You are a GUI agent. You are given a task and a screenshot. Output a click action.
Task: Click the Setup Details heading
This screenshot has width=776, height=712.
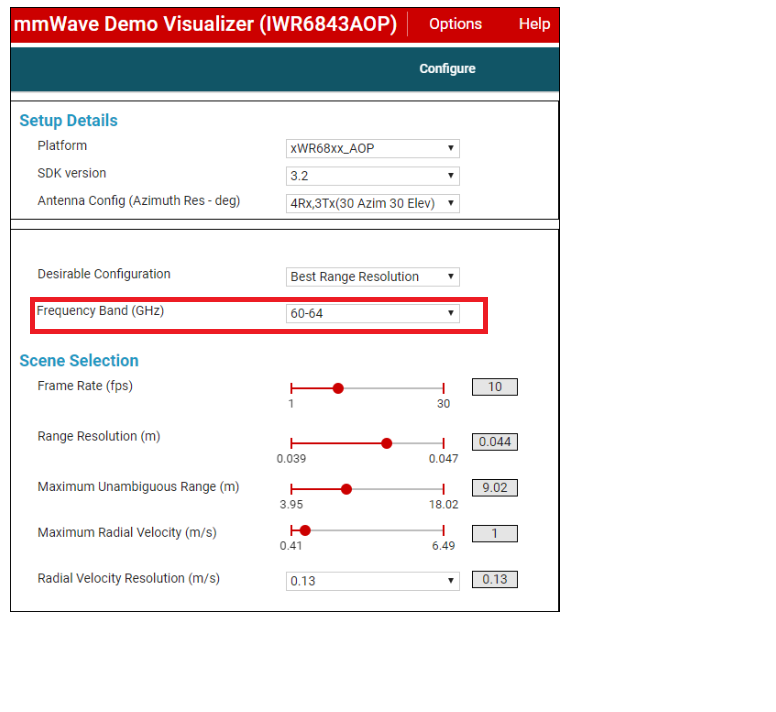[x=68, y=121]
